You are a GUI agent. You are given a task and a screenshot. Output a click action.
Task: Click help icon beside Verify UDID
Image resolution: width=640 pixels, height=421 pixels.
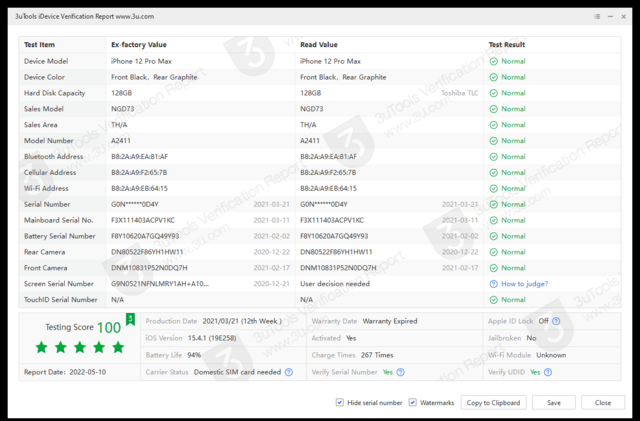(x=548, y=372)
